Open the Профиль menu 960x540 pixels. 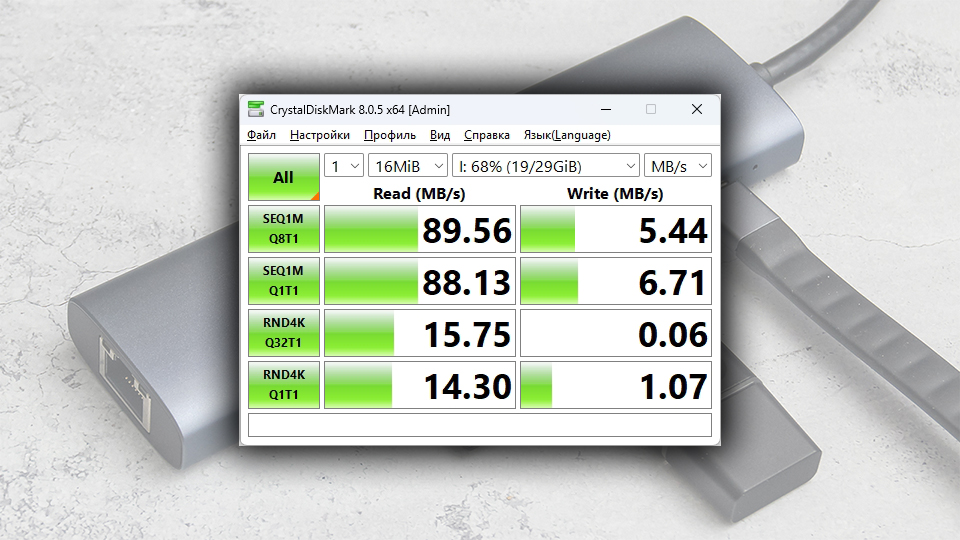coord(389,135)
